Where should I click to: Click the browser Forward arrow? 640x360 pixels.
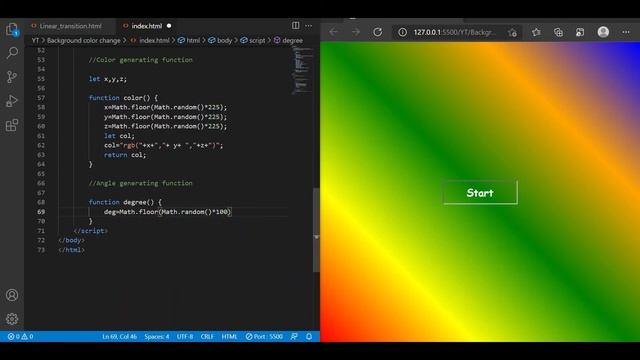tap(356, 32)
